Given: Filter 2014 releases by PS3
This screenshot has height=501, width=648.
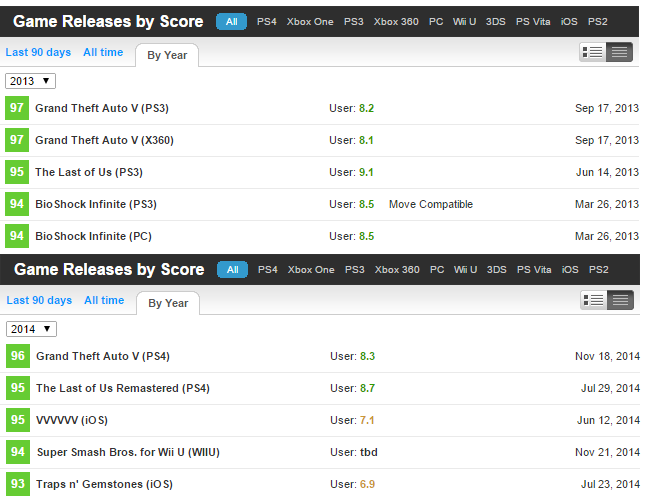Looking at the screenshot, I should tap(355, 270).
